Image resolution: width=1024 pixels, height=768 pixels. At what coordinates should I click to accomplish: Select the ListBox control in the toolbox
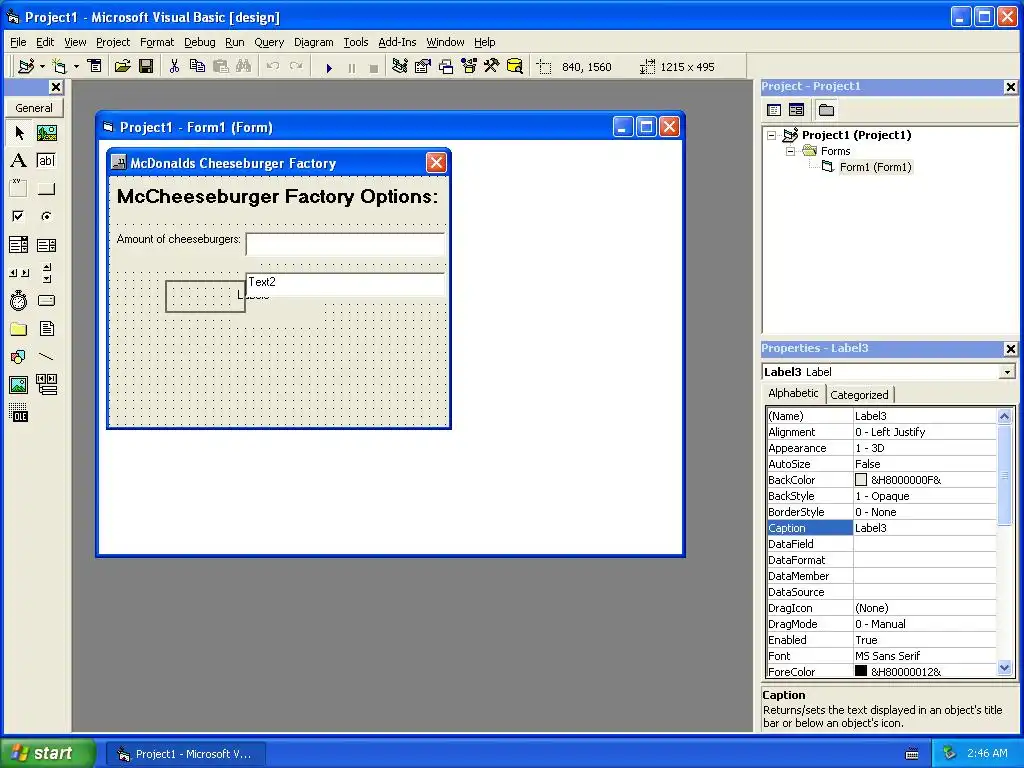(x=46, y=245)
